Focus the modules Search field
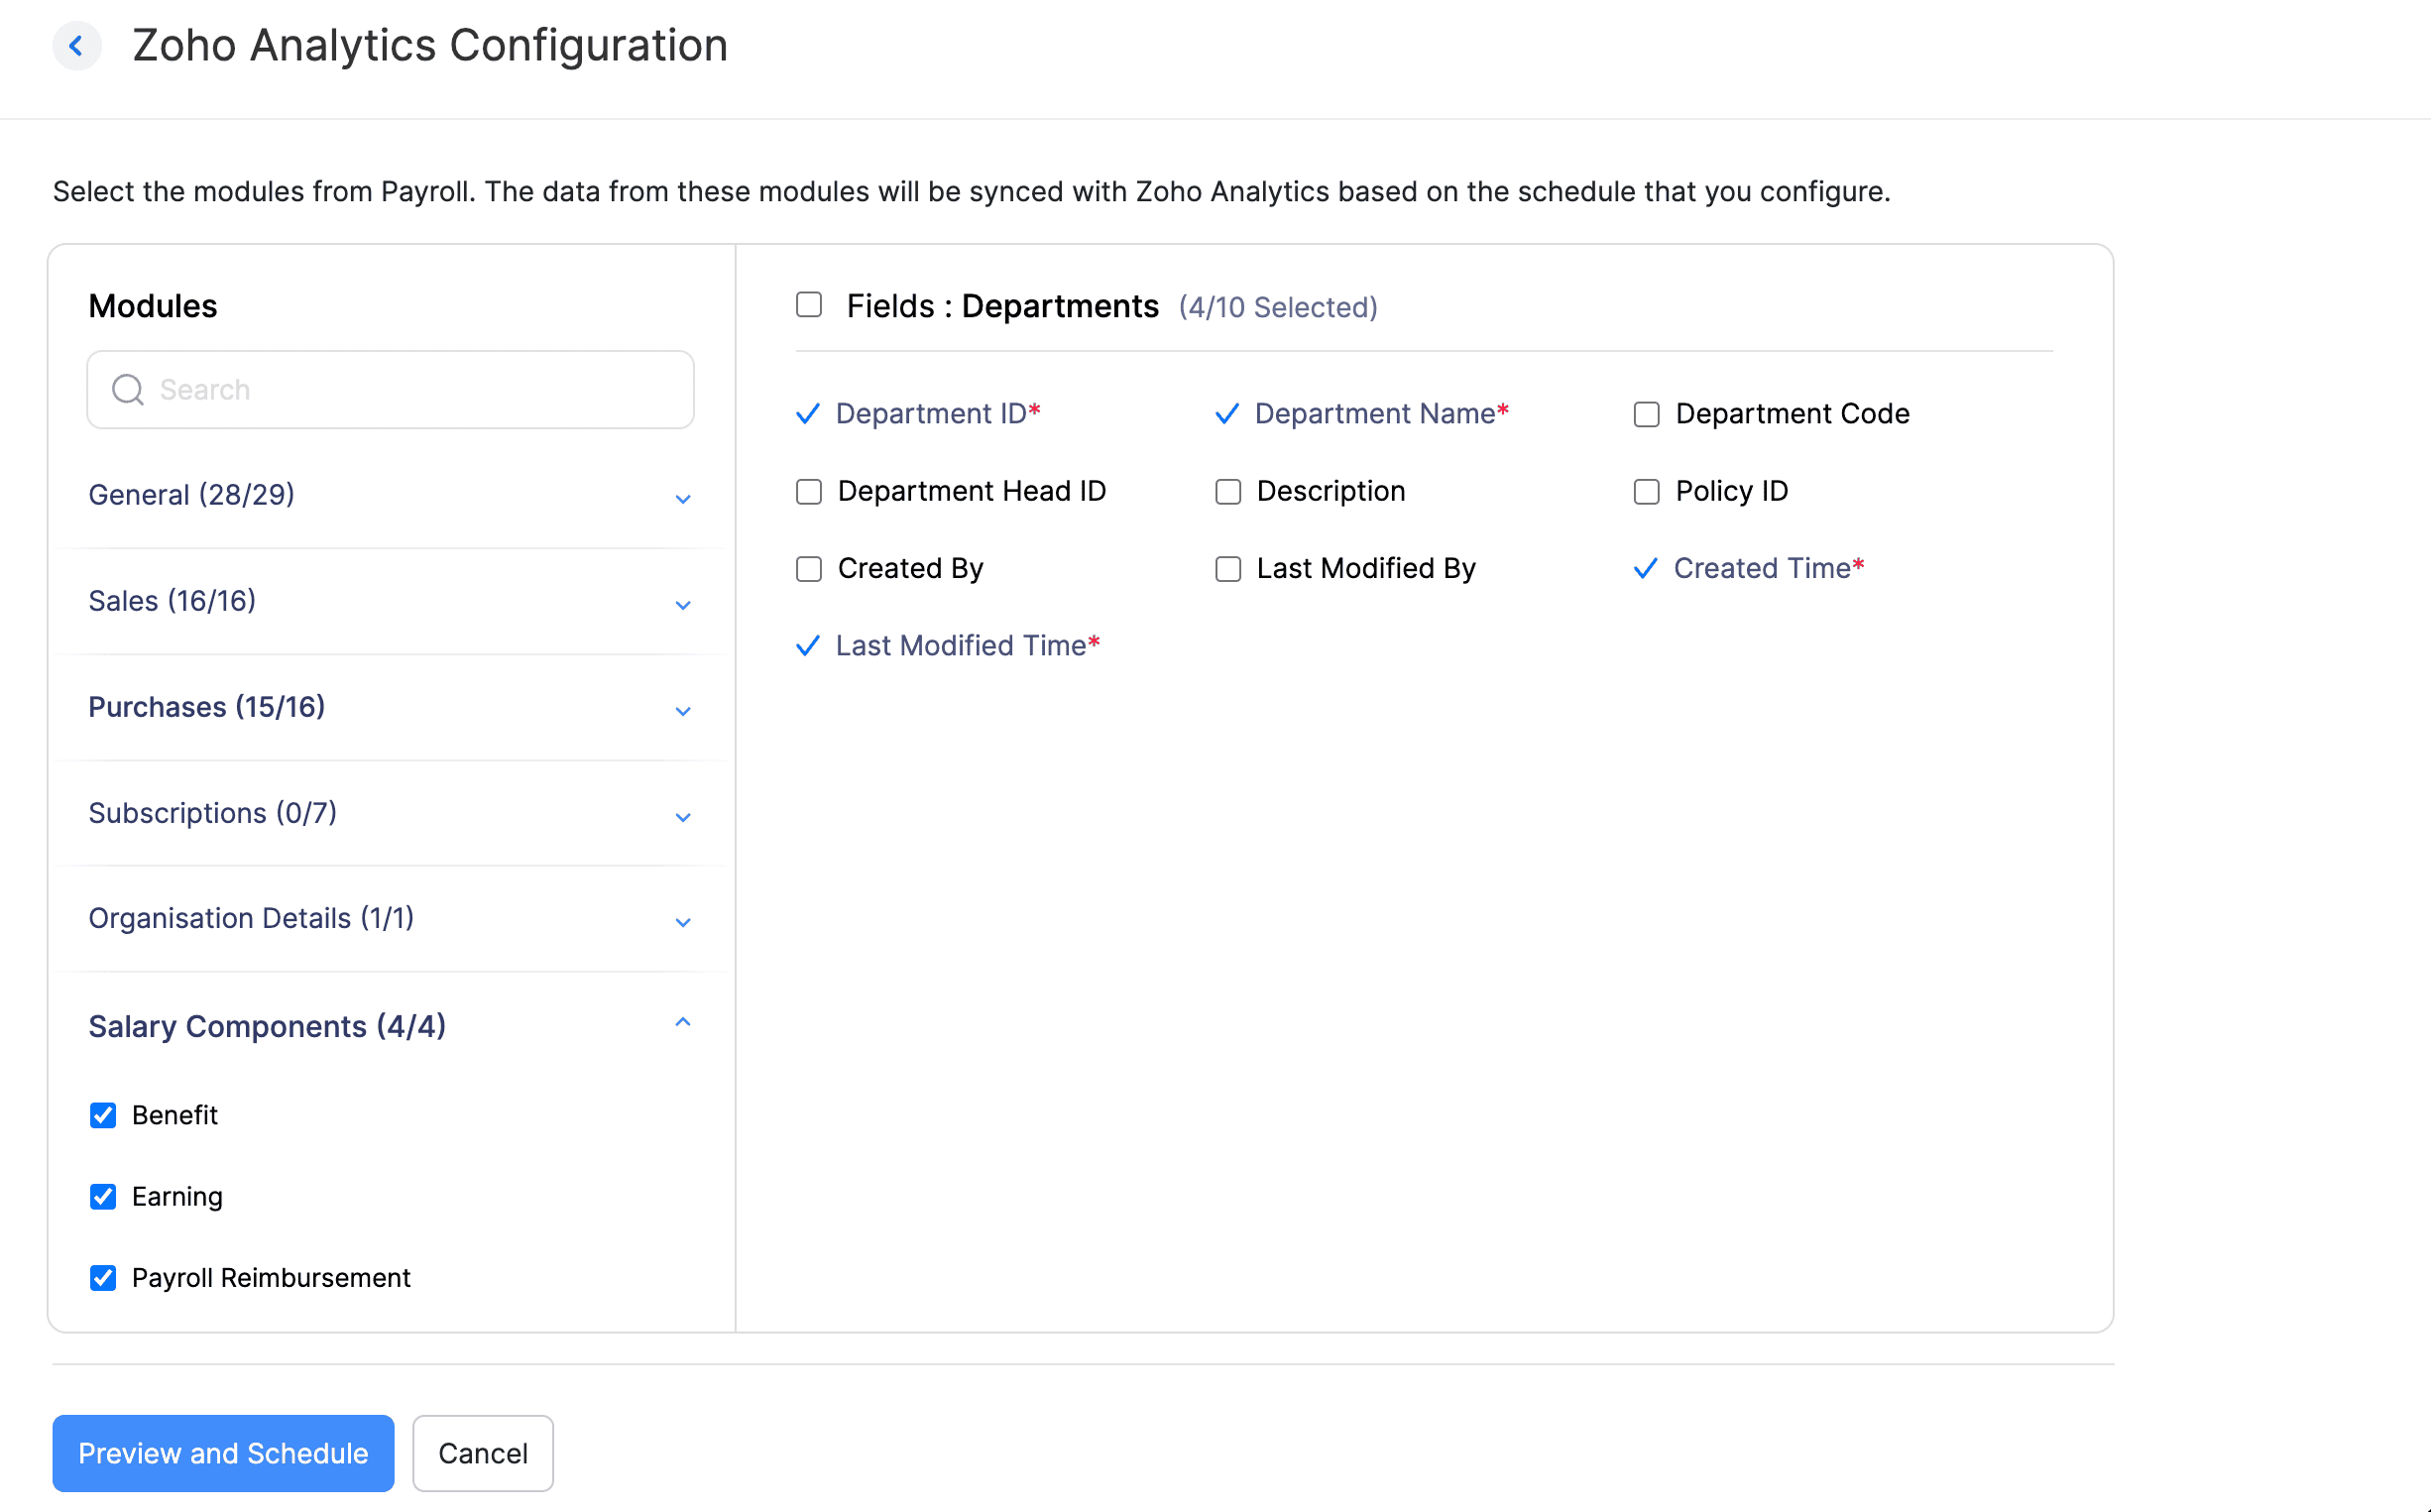The image size is (2431, 1512). [x=420, y=389]
